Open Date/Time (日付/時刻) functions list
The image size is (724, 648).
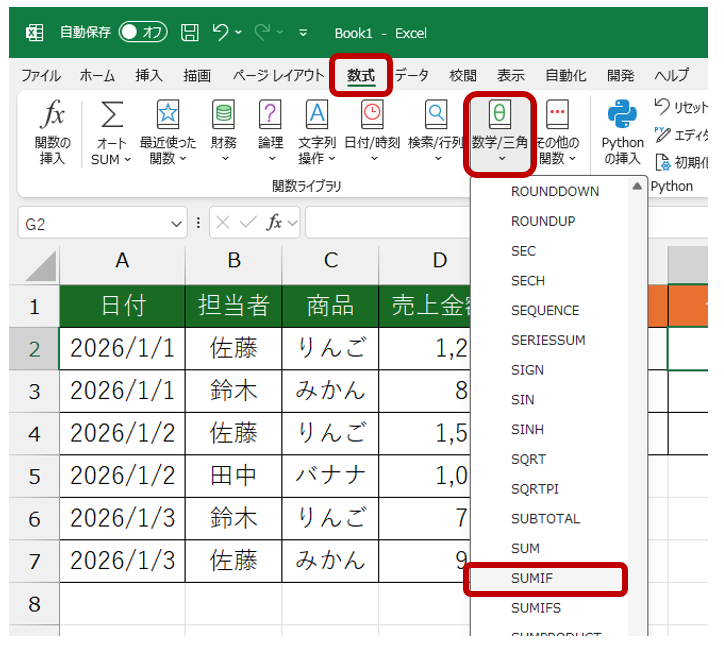(x=372, y=132)
